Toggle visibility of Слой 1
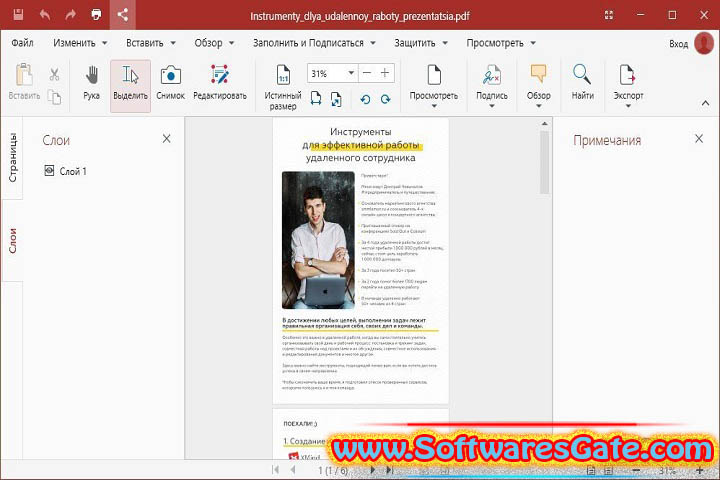Viewport: 720px width, 480px height. tap(49, 170)
